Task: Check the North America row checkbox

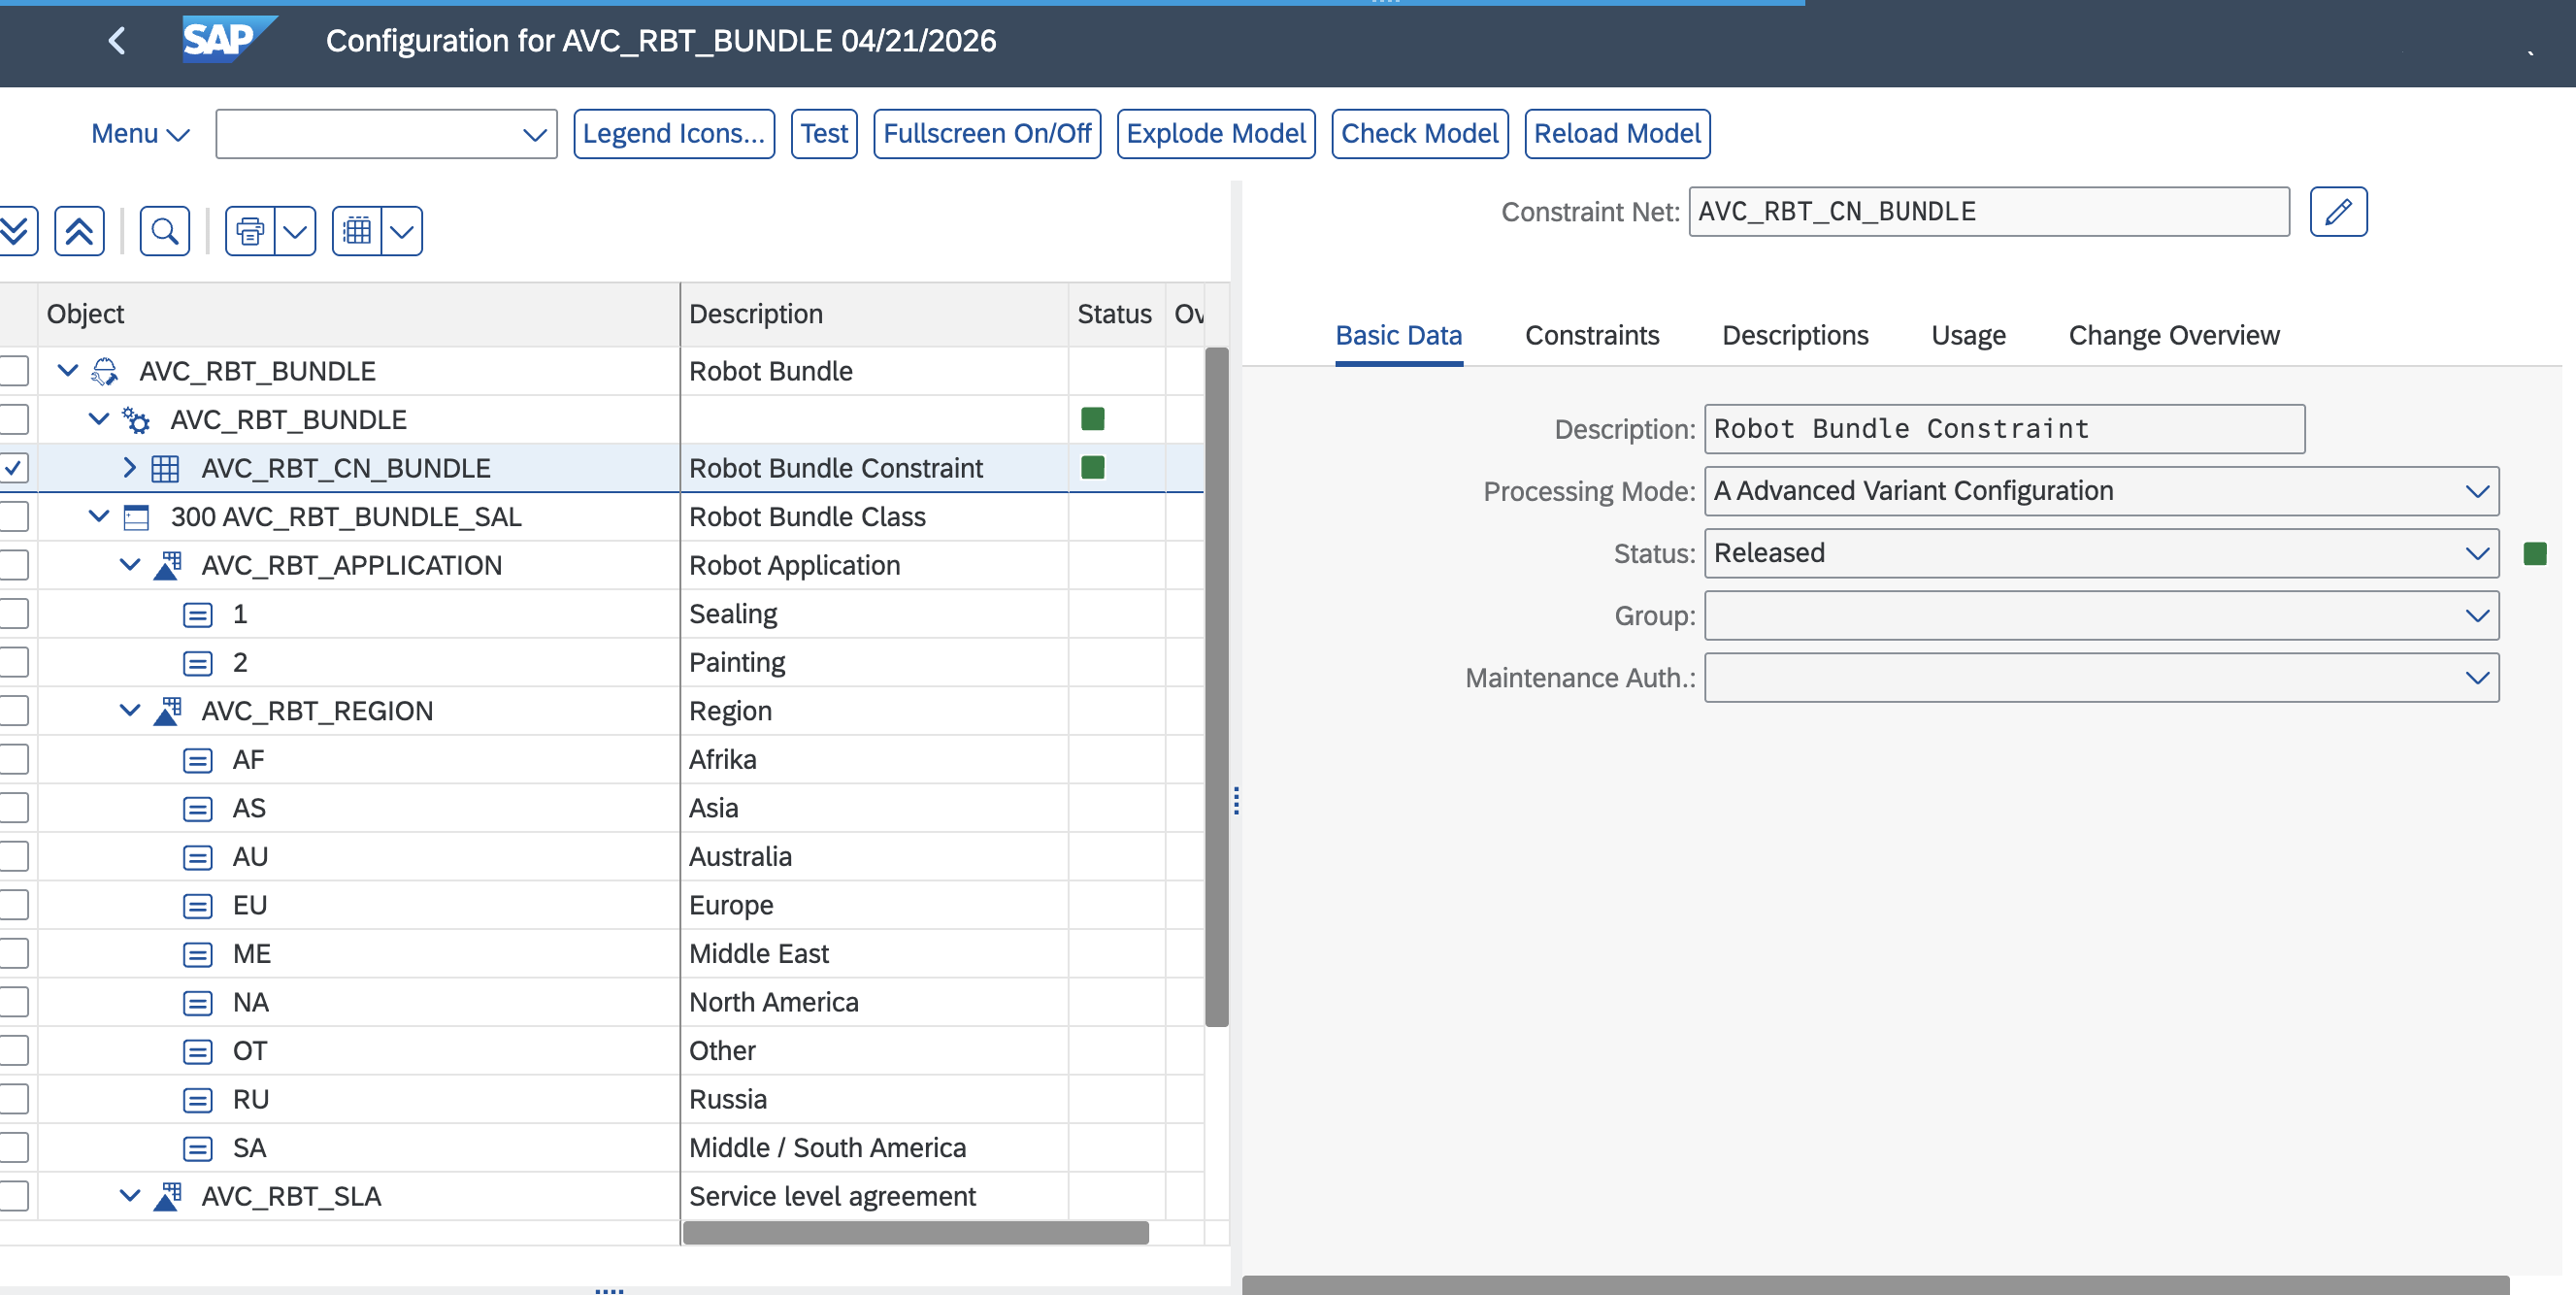Action: pos(13,1003)
